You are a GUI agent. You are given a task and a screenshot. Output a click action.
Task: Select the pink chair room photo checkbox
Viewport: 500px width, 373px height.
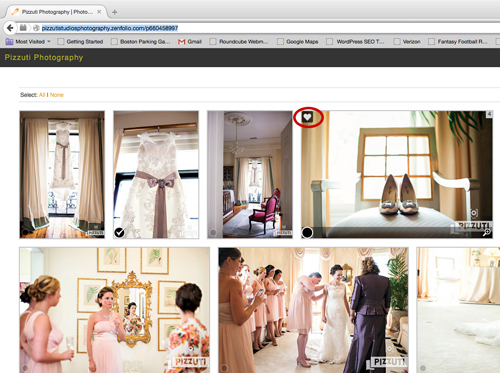click(x=213, y=232)
